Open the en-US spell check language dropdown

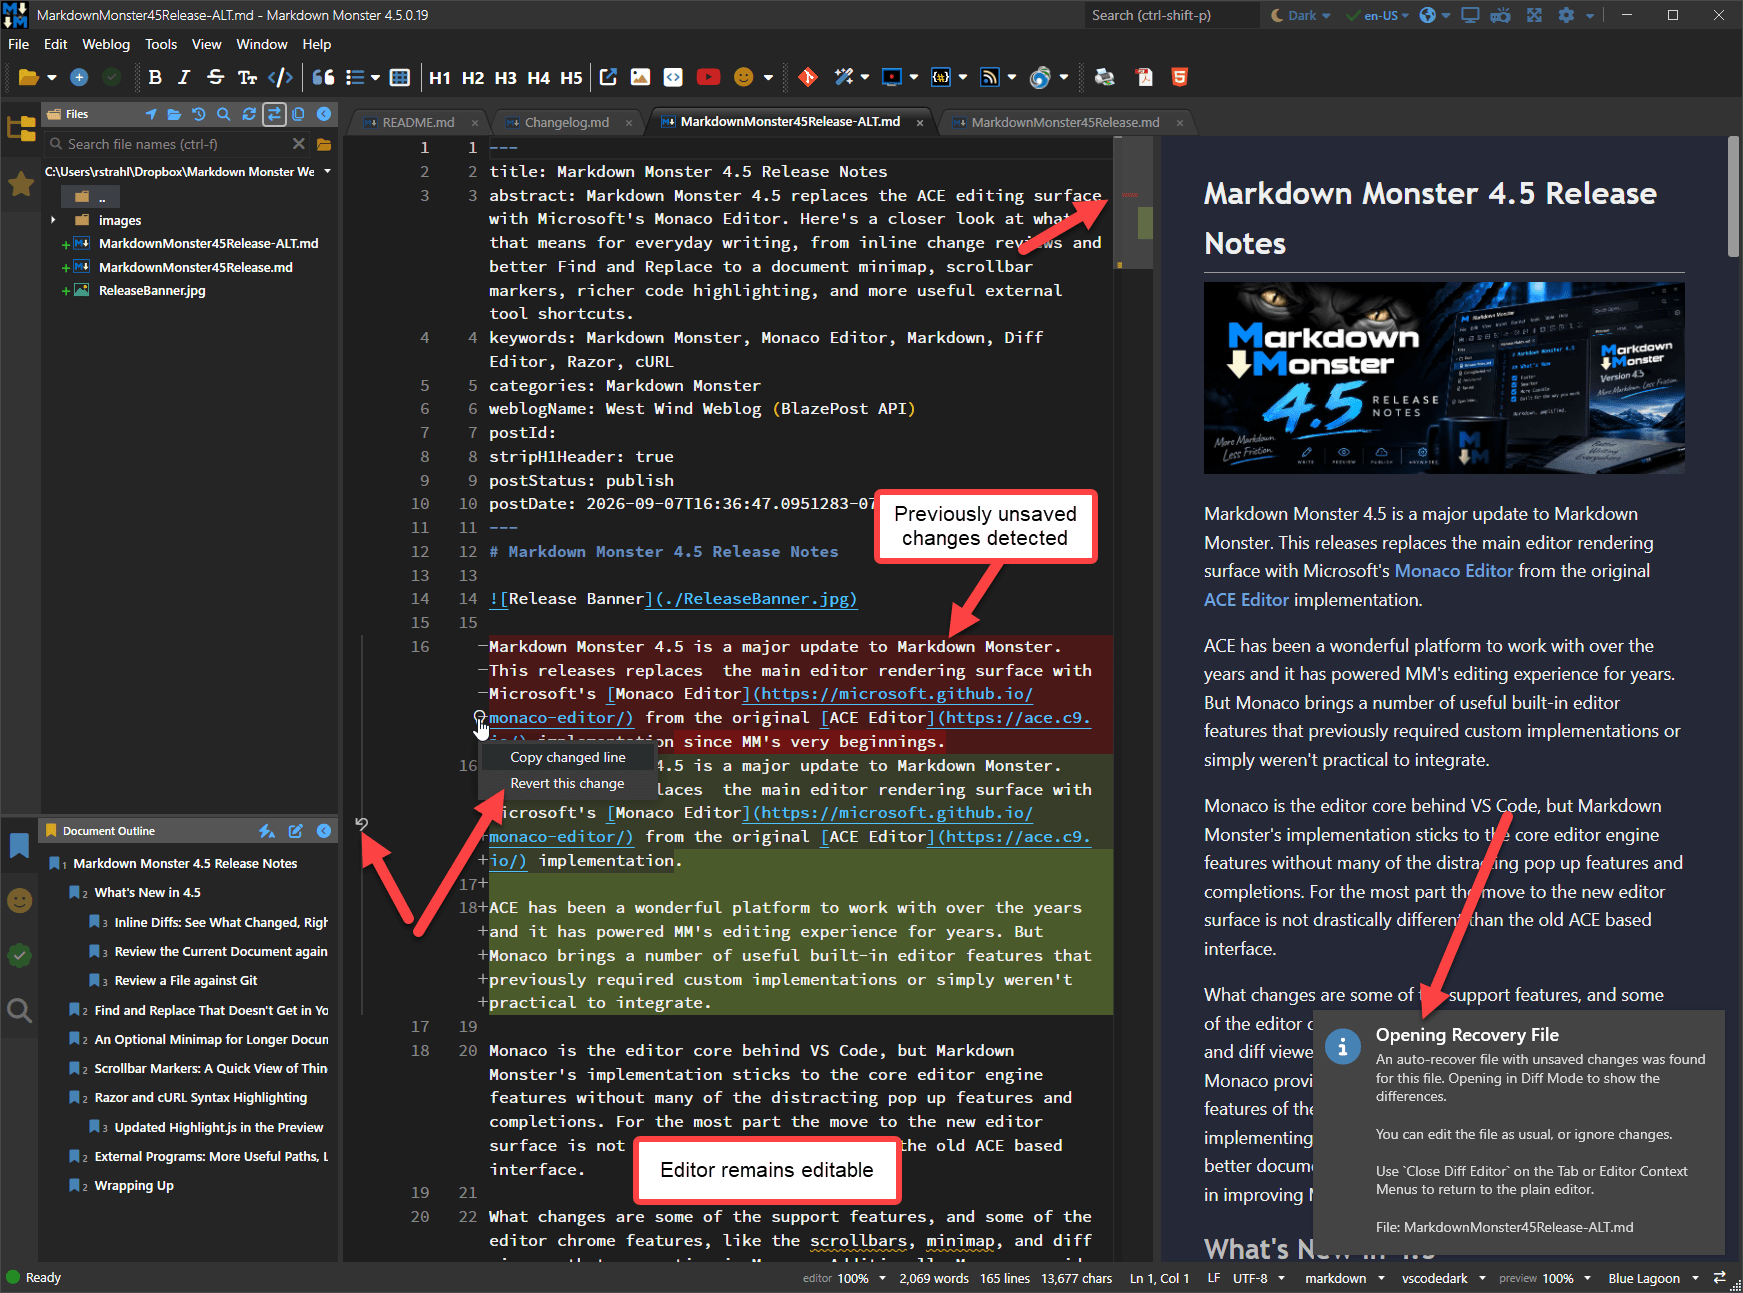(1378, 15)
